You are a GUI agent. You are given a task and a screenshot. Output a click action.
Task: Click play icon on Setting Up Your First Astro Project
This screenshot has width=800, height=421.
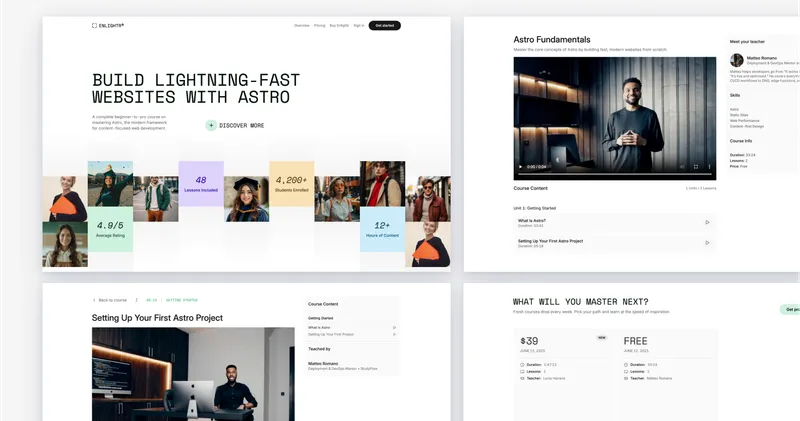707,243
